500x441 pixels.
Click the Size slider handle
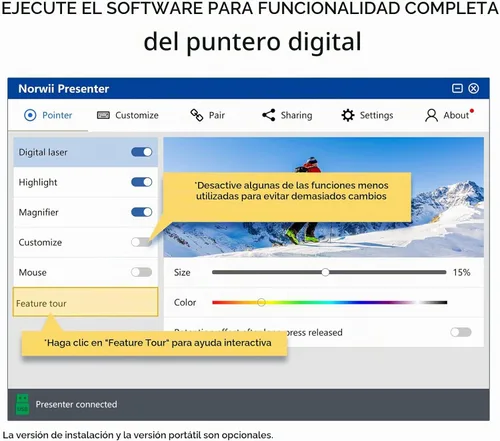click(325, 272)
